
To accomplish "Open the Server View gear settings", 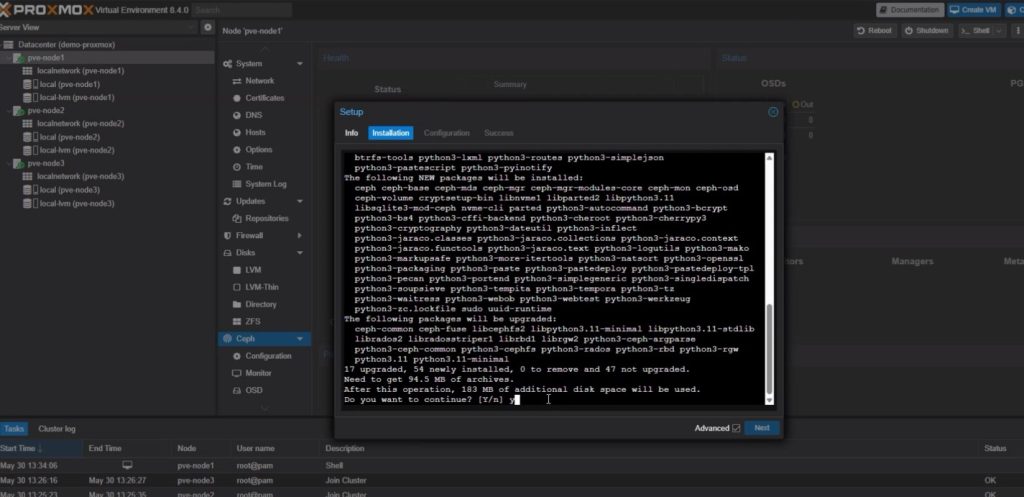I will pos(208,27).
